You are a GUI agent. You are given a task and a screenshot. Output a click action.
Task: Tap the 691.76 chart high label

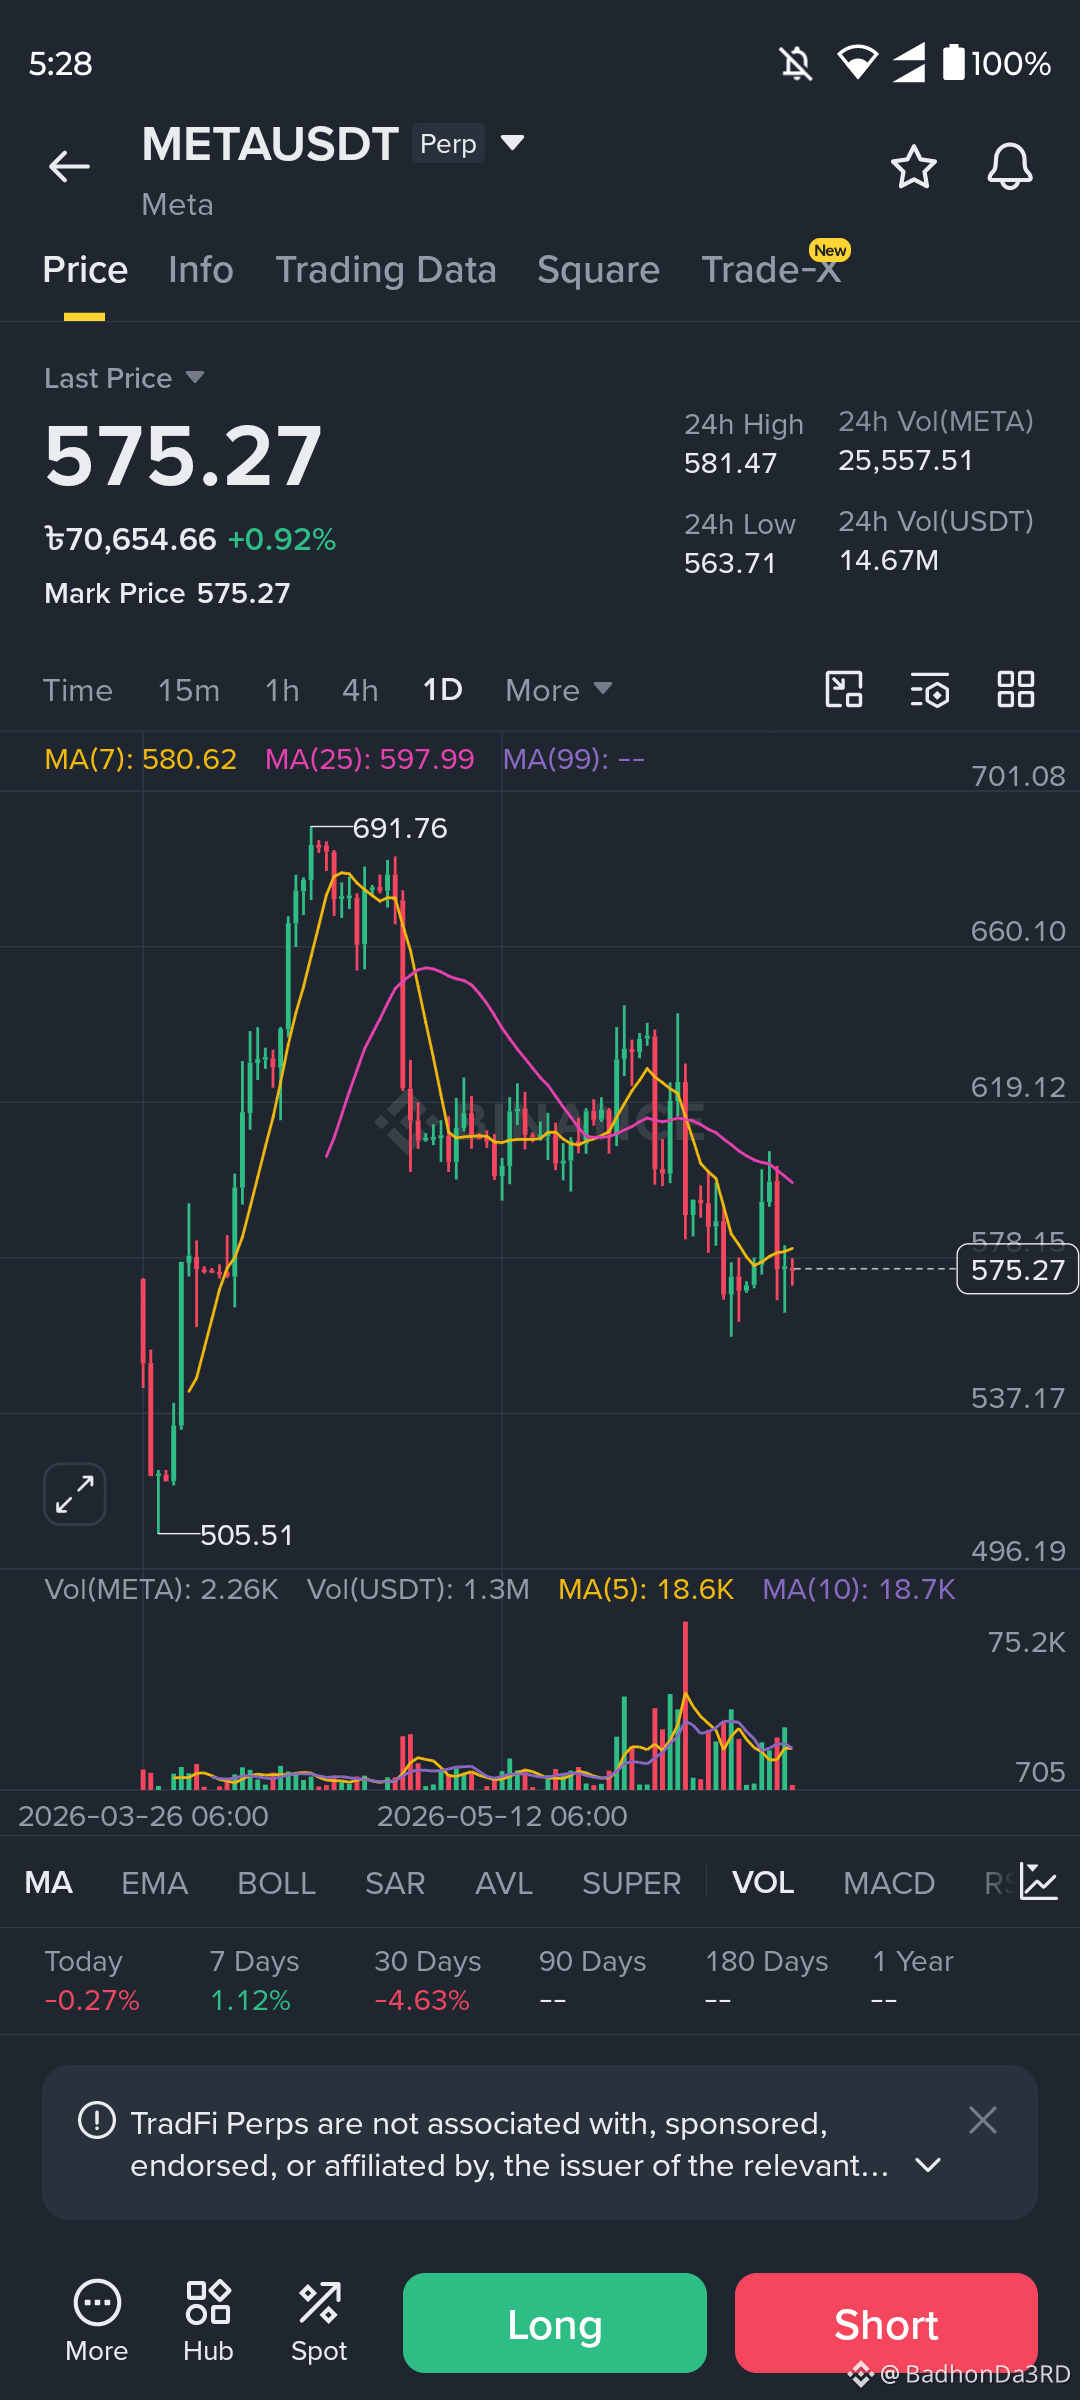point(400,828)
